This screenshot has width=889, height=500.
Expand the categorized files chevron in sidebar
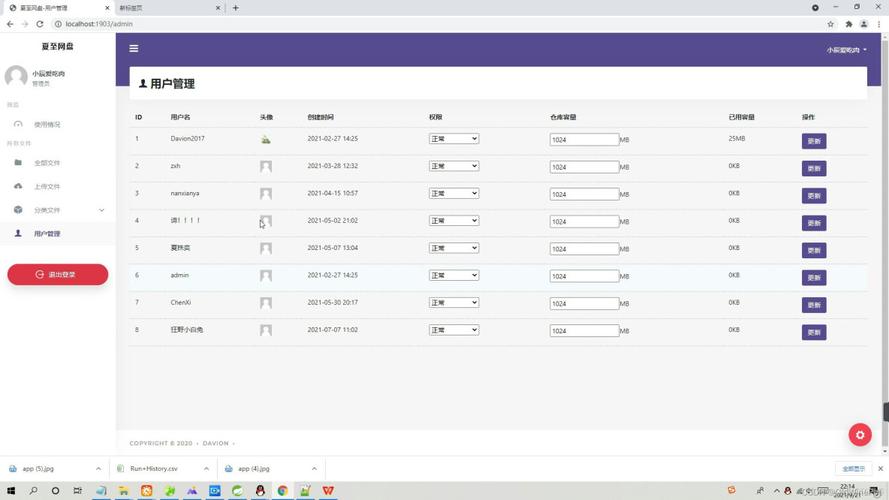pos(101,210)
